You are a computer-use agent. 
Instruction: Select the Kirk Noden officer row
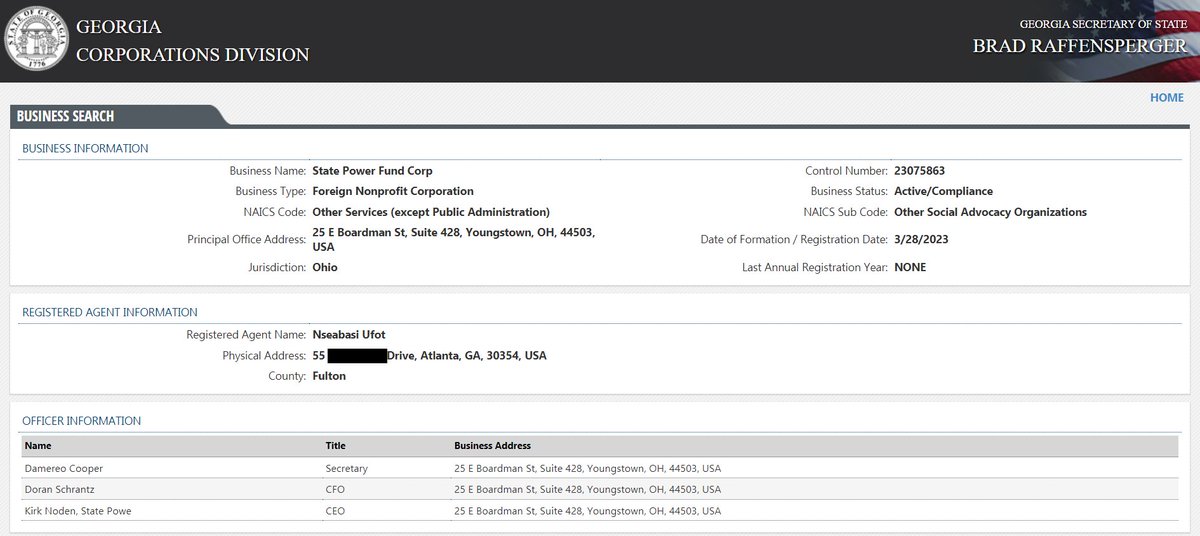[78, 511]
